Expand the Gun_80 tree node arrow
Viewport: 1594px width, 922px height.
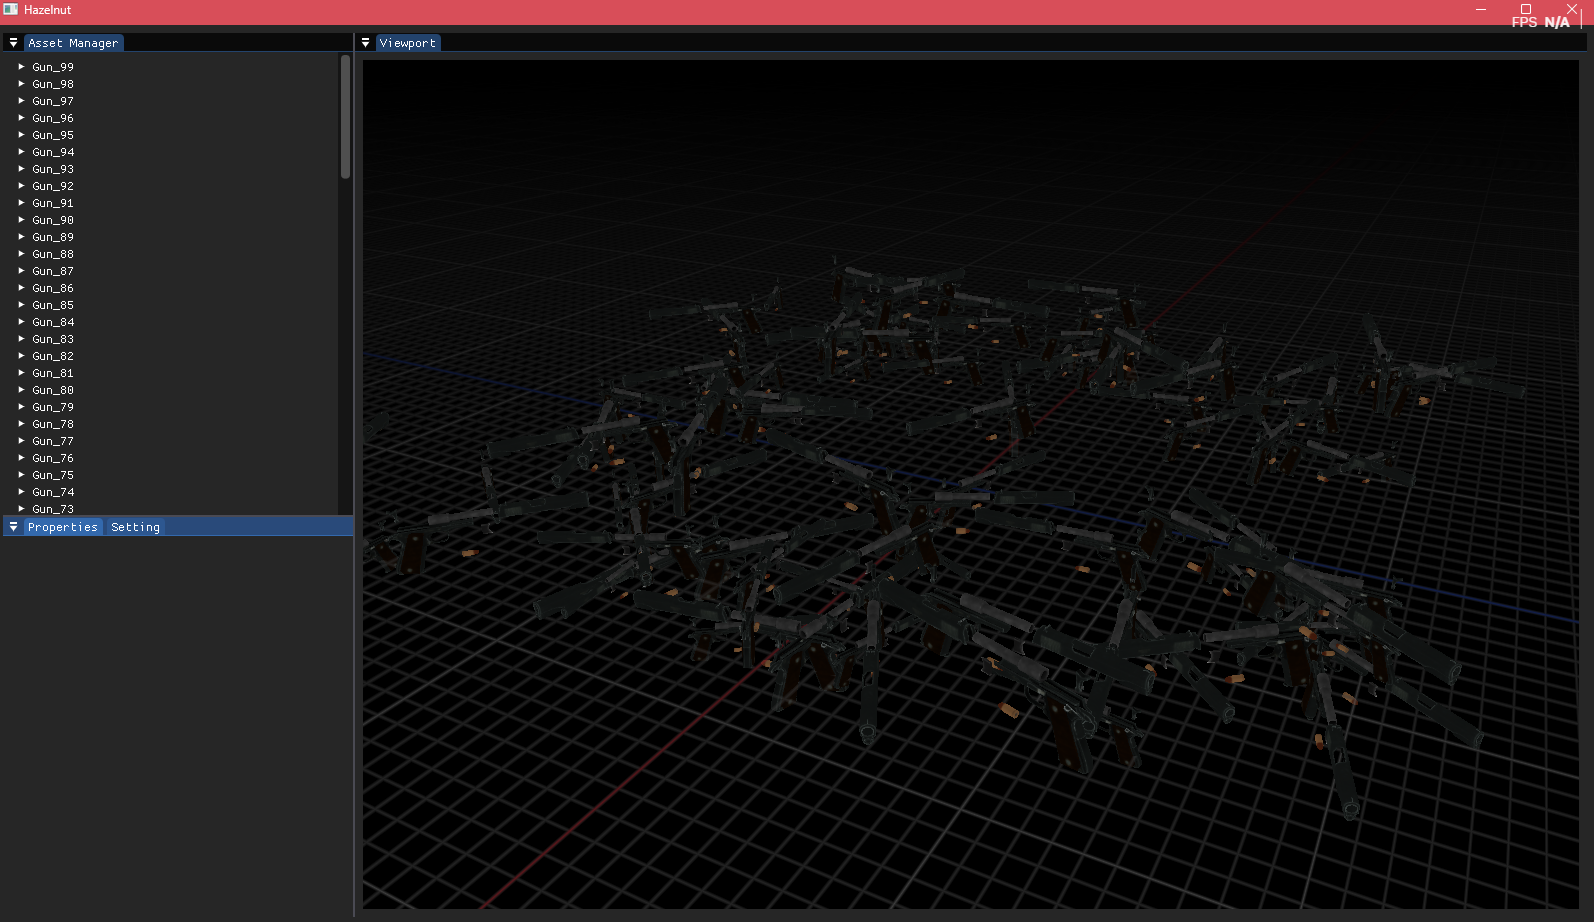click(21, 390)
